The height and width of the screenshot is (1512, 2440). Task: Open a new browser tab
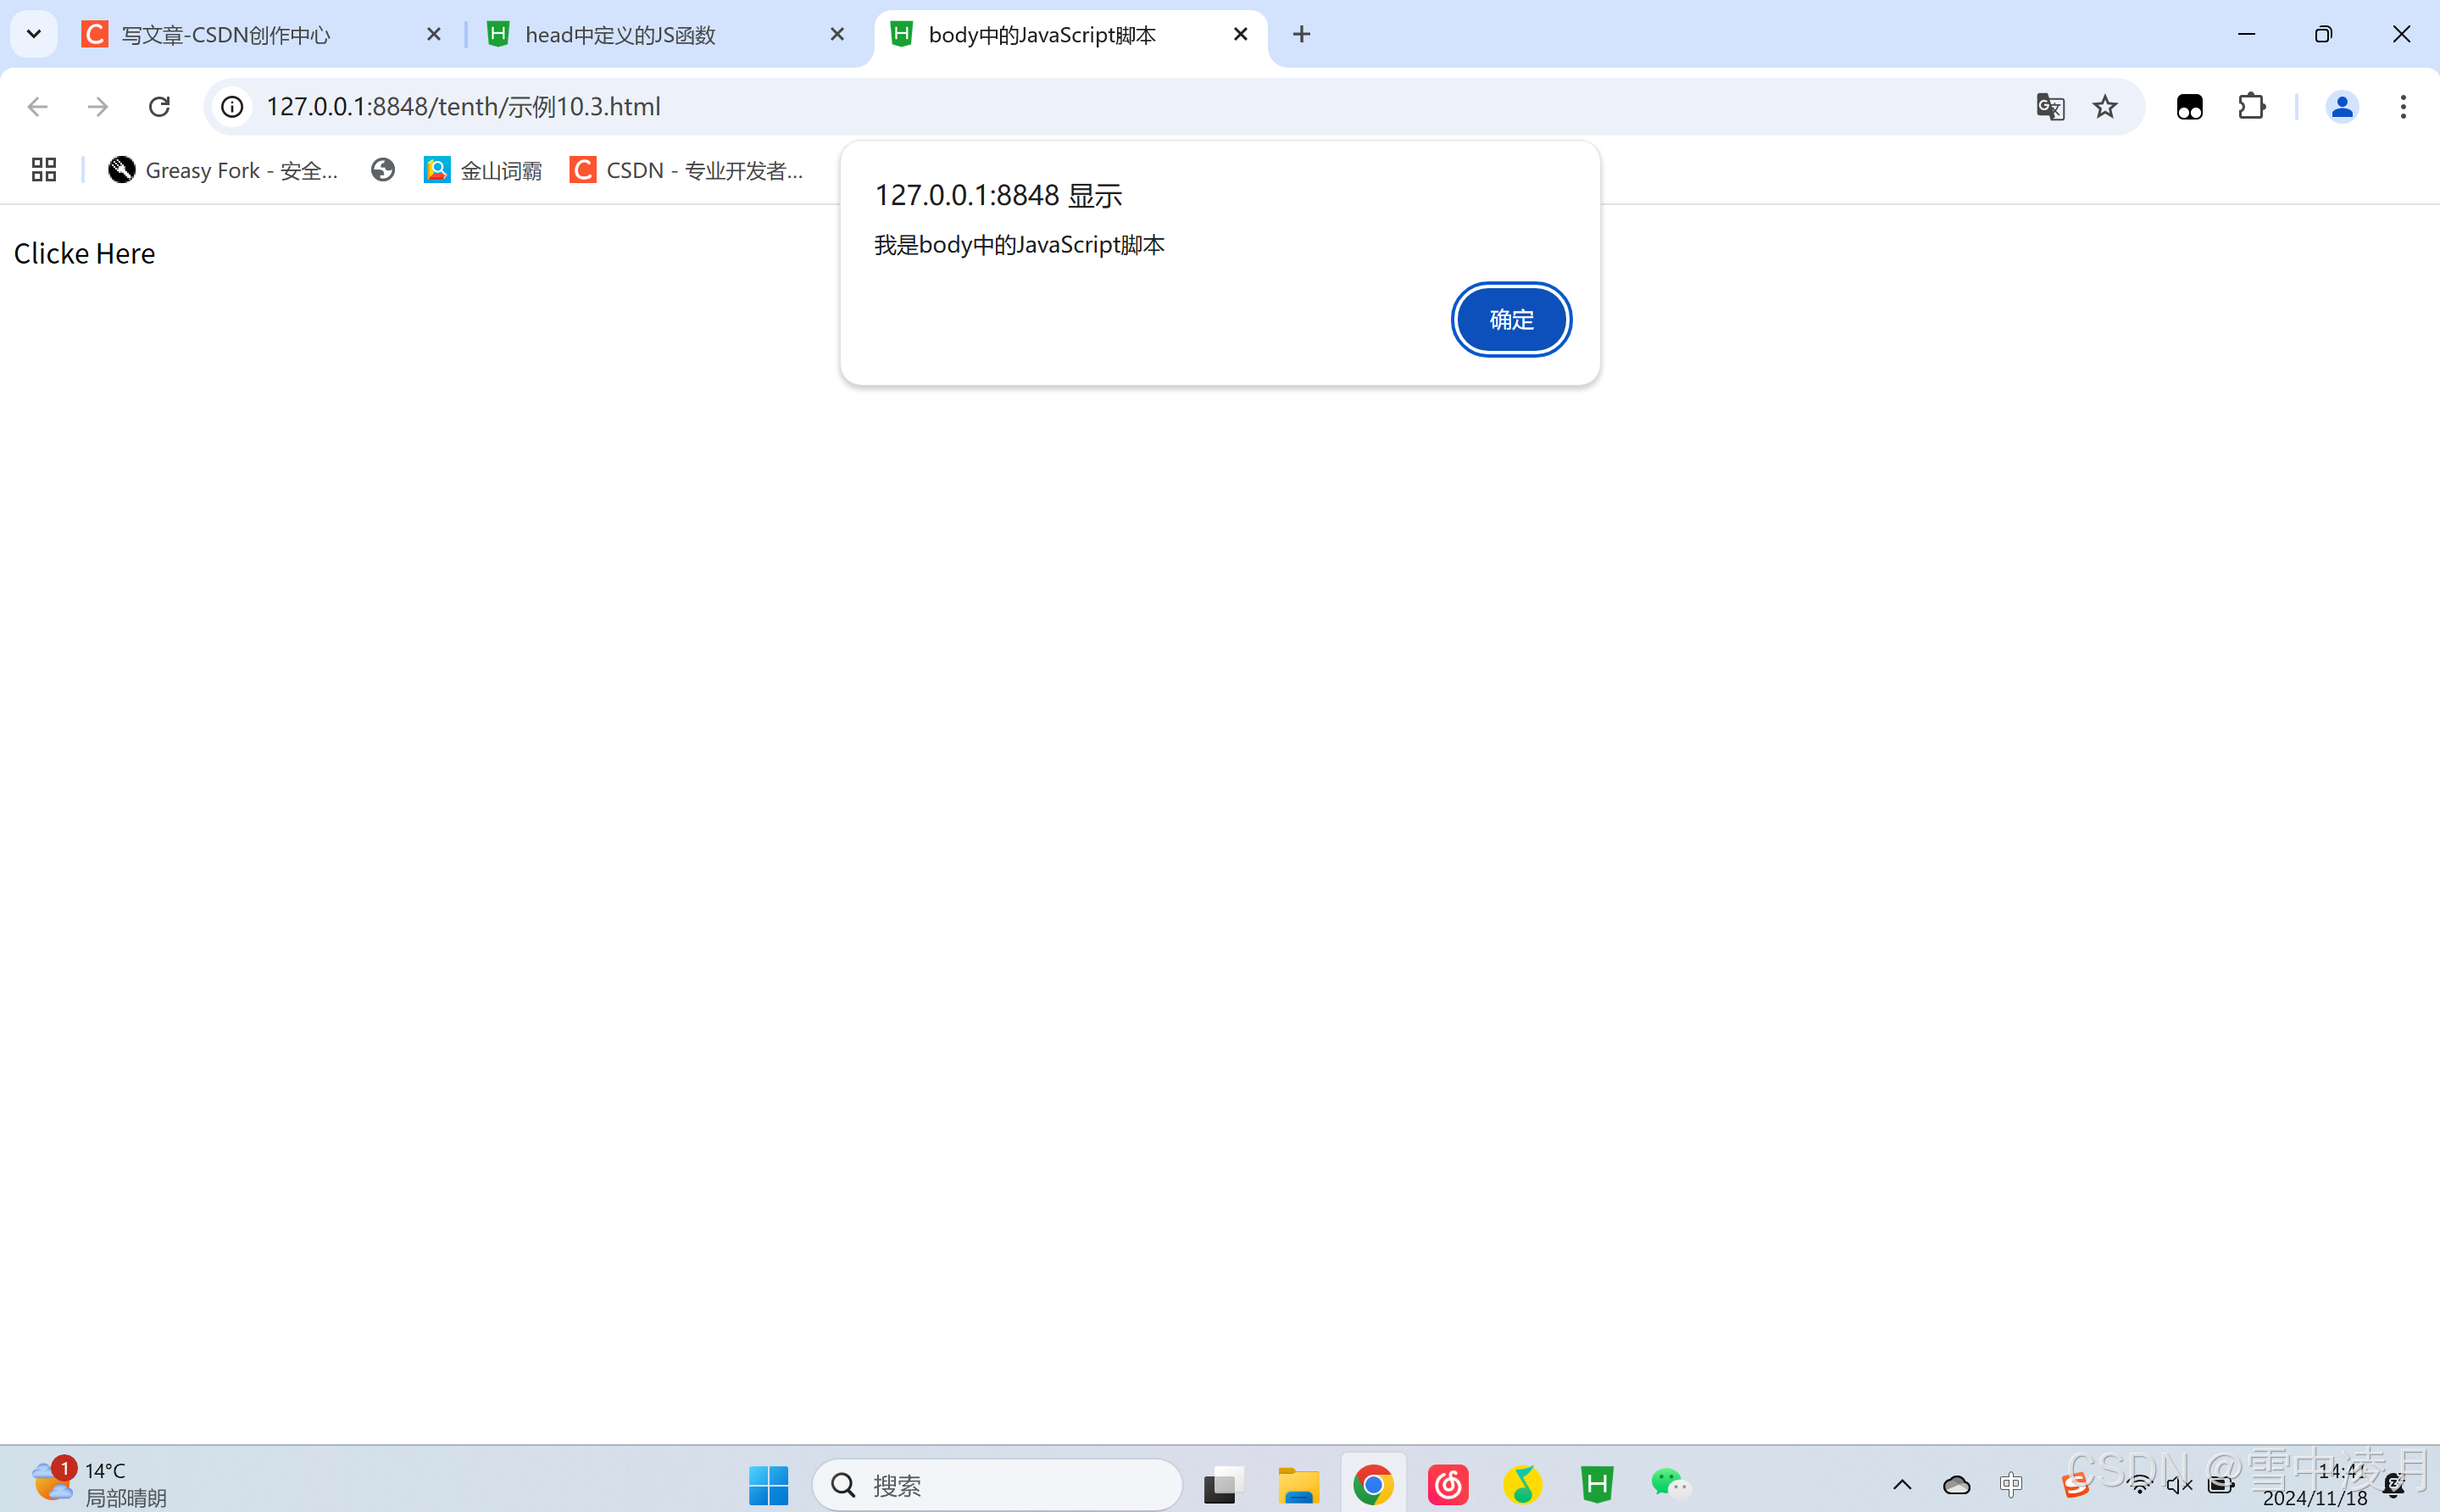click(1301, 35)
